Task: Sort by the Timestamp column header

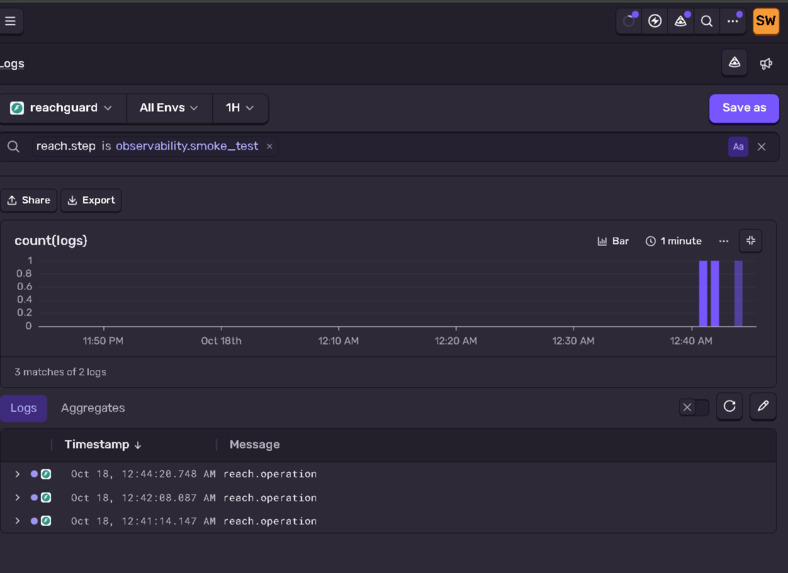Action: point(103,445)
